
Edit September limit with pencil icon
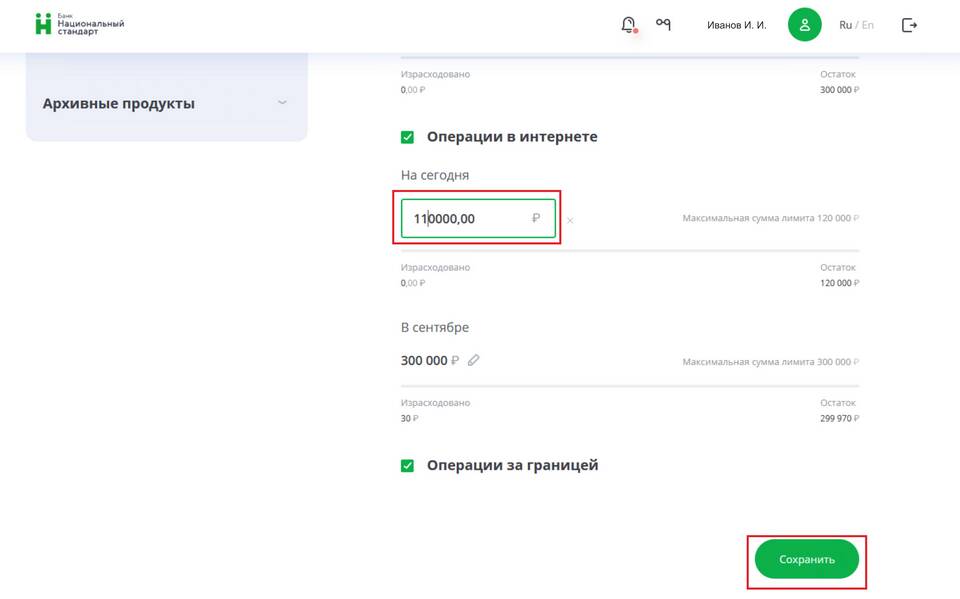click(474, 360)
